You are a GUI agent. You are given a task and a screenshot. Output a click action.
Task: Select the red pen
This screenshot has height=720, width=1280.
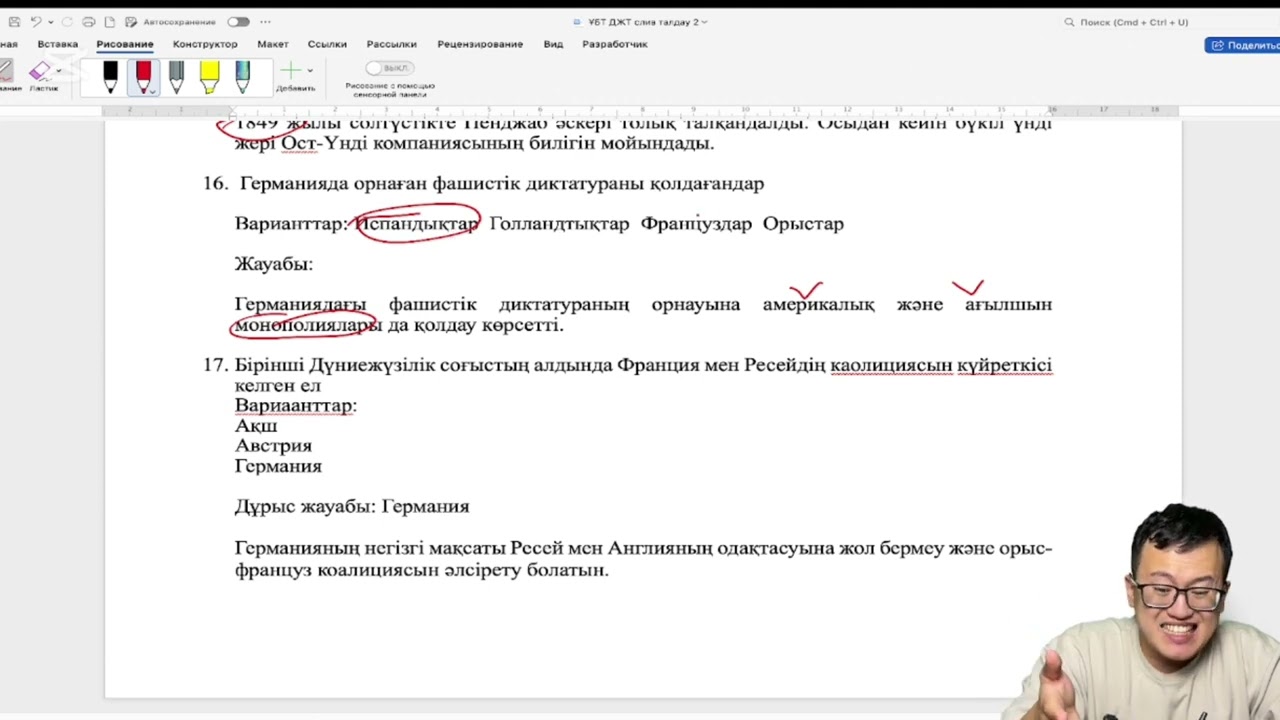143,76
